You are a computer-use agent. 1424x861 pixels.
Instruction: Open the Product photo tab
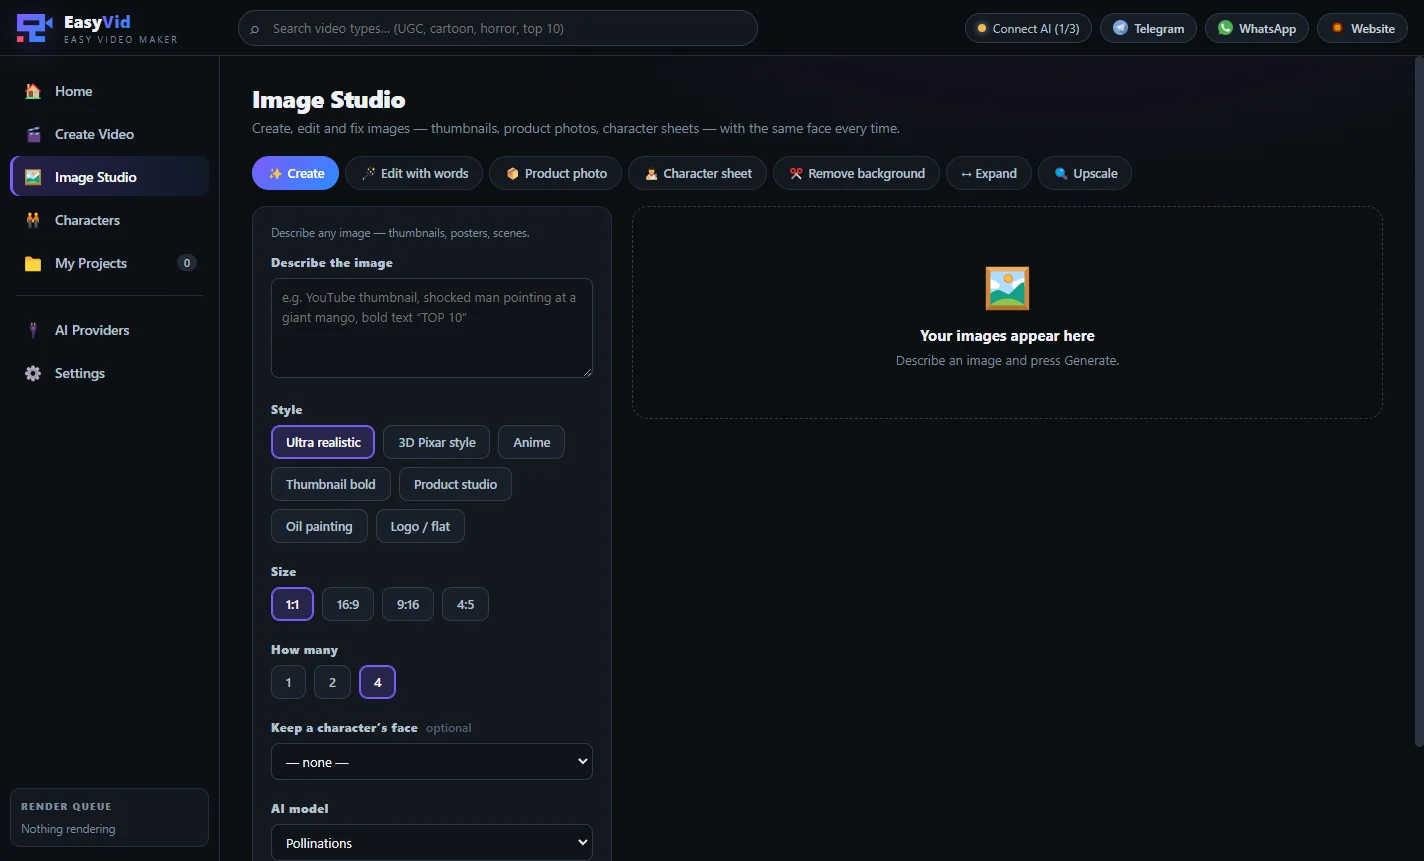555,173
